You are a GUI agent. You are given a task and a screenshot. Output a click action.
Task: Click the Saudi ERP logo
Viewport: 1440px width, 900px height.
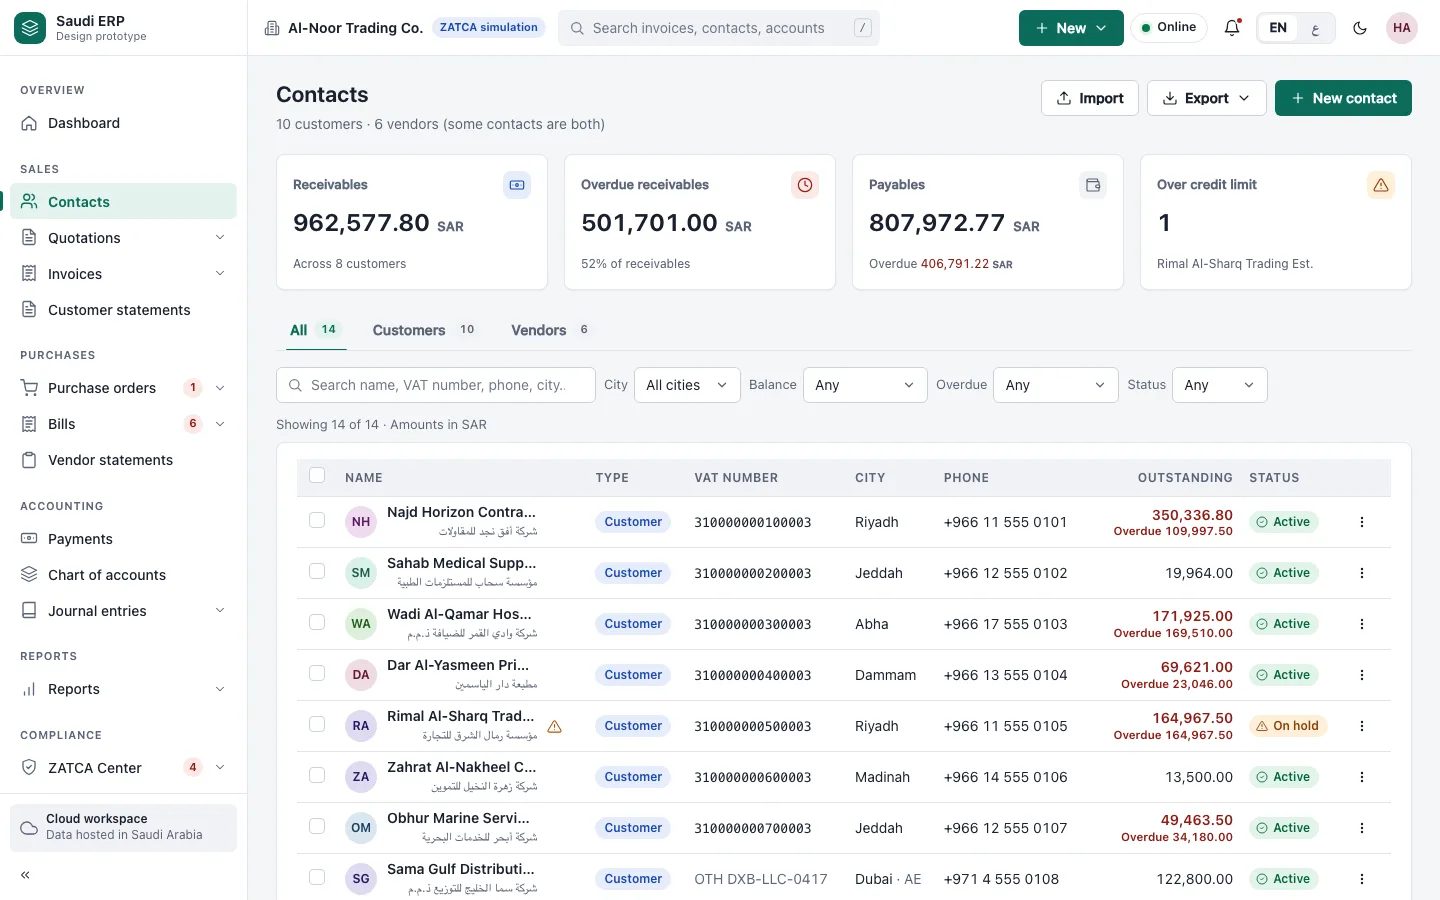tap(30, 28)
